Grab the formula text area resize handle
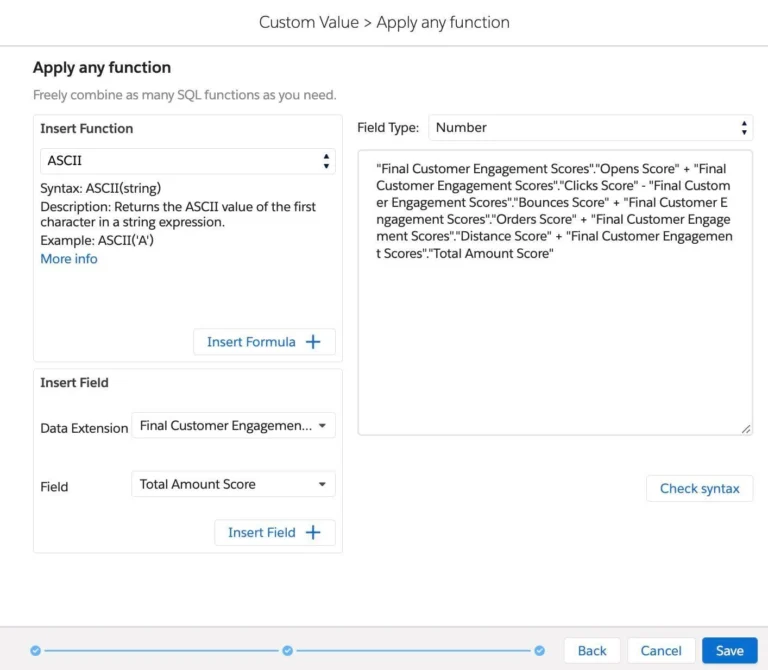This screenshot has width=768, height=670. (x=745, y=428)
